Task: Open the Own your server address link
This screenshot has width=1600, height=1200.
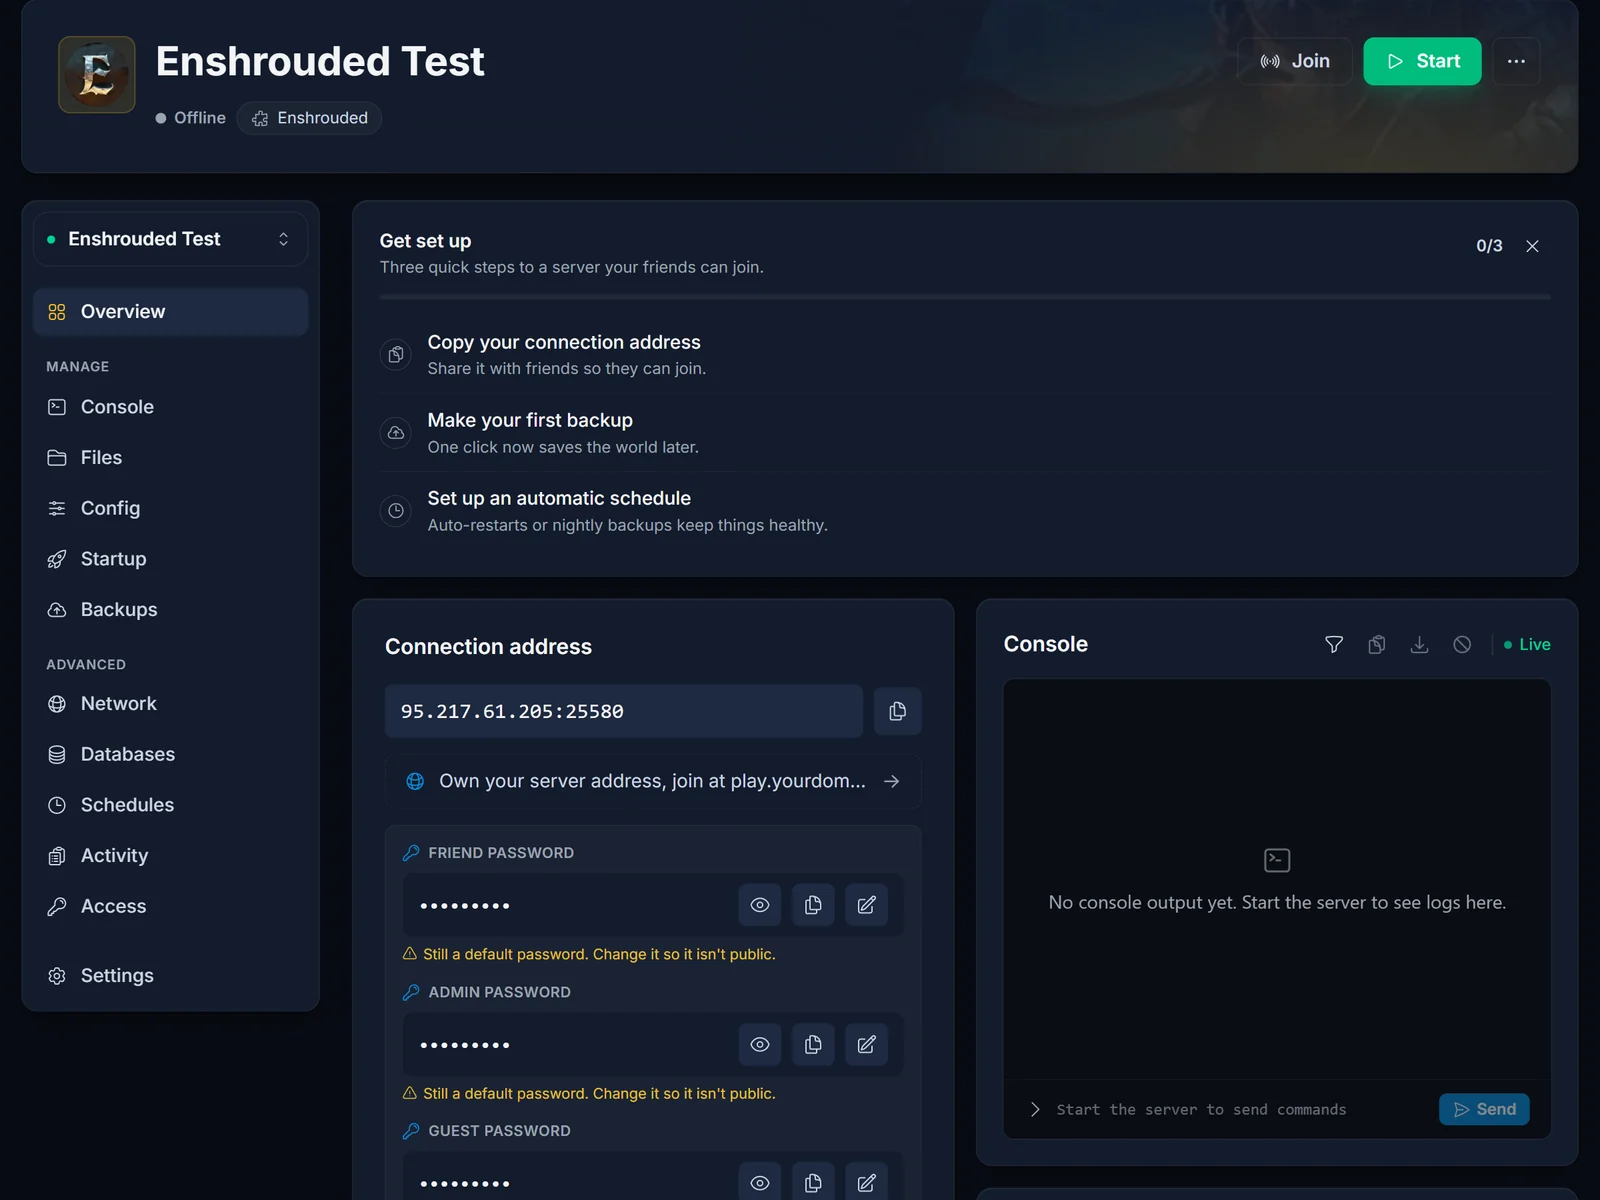Action: pyautogui.click(x=653, y=781)
